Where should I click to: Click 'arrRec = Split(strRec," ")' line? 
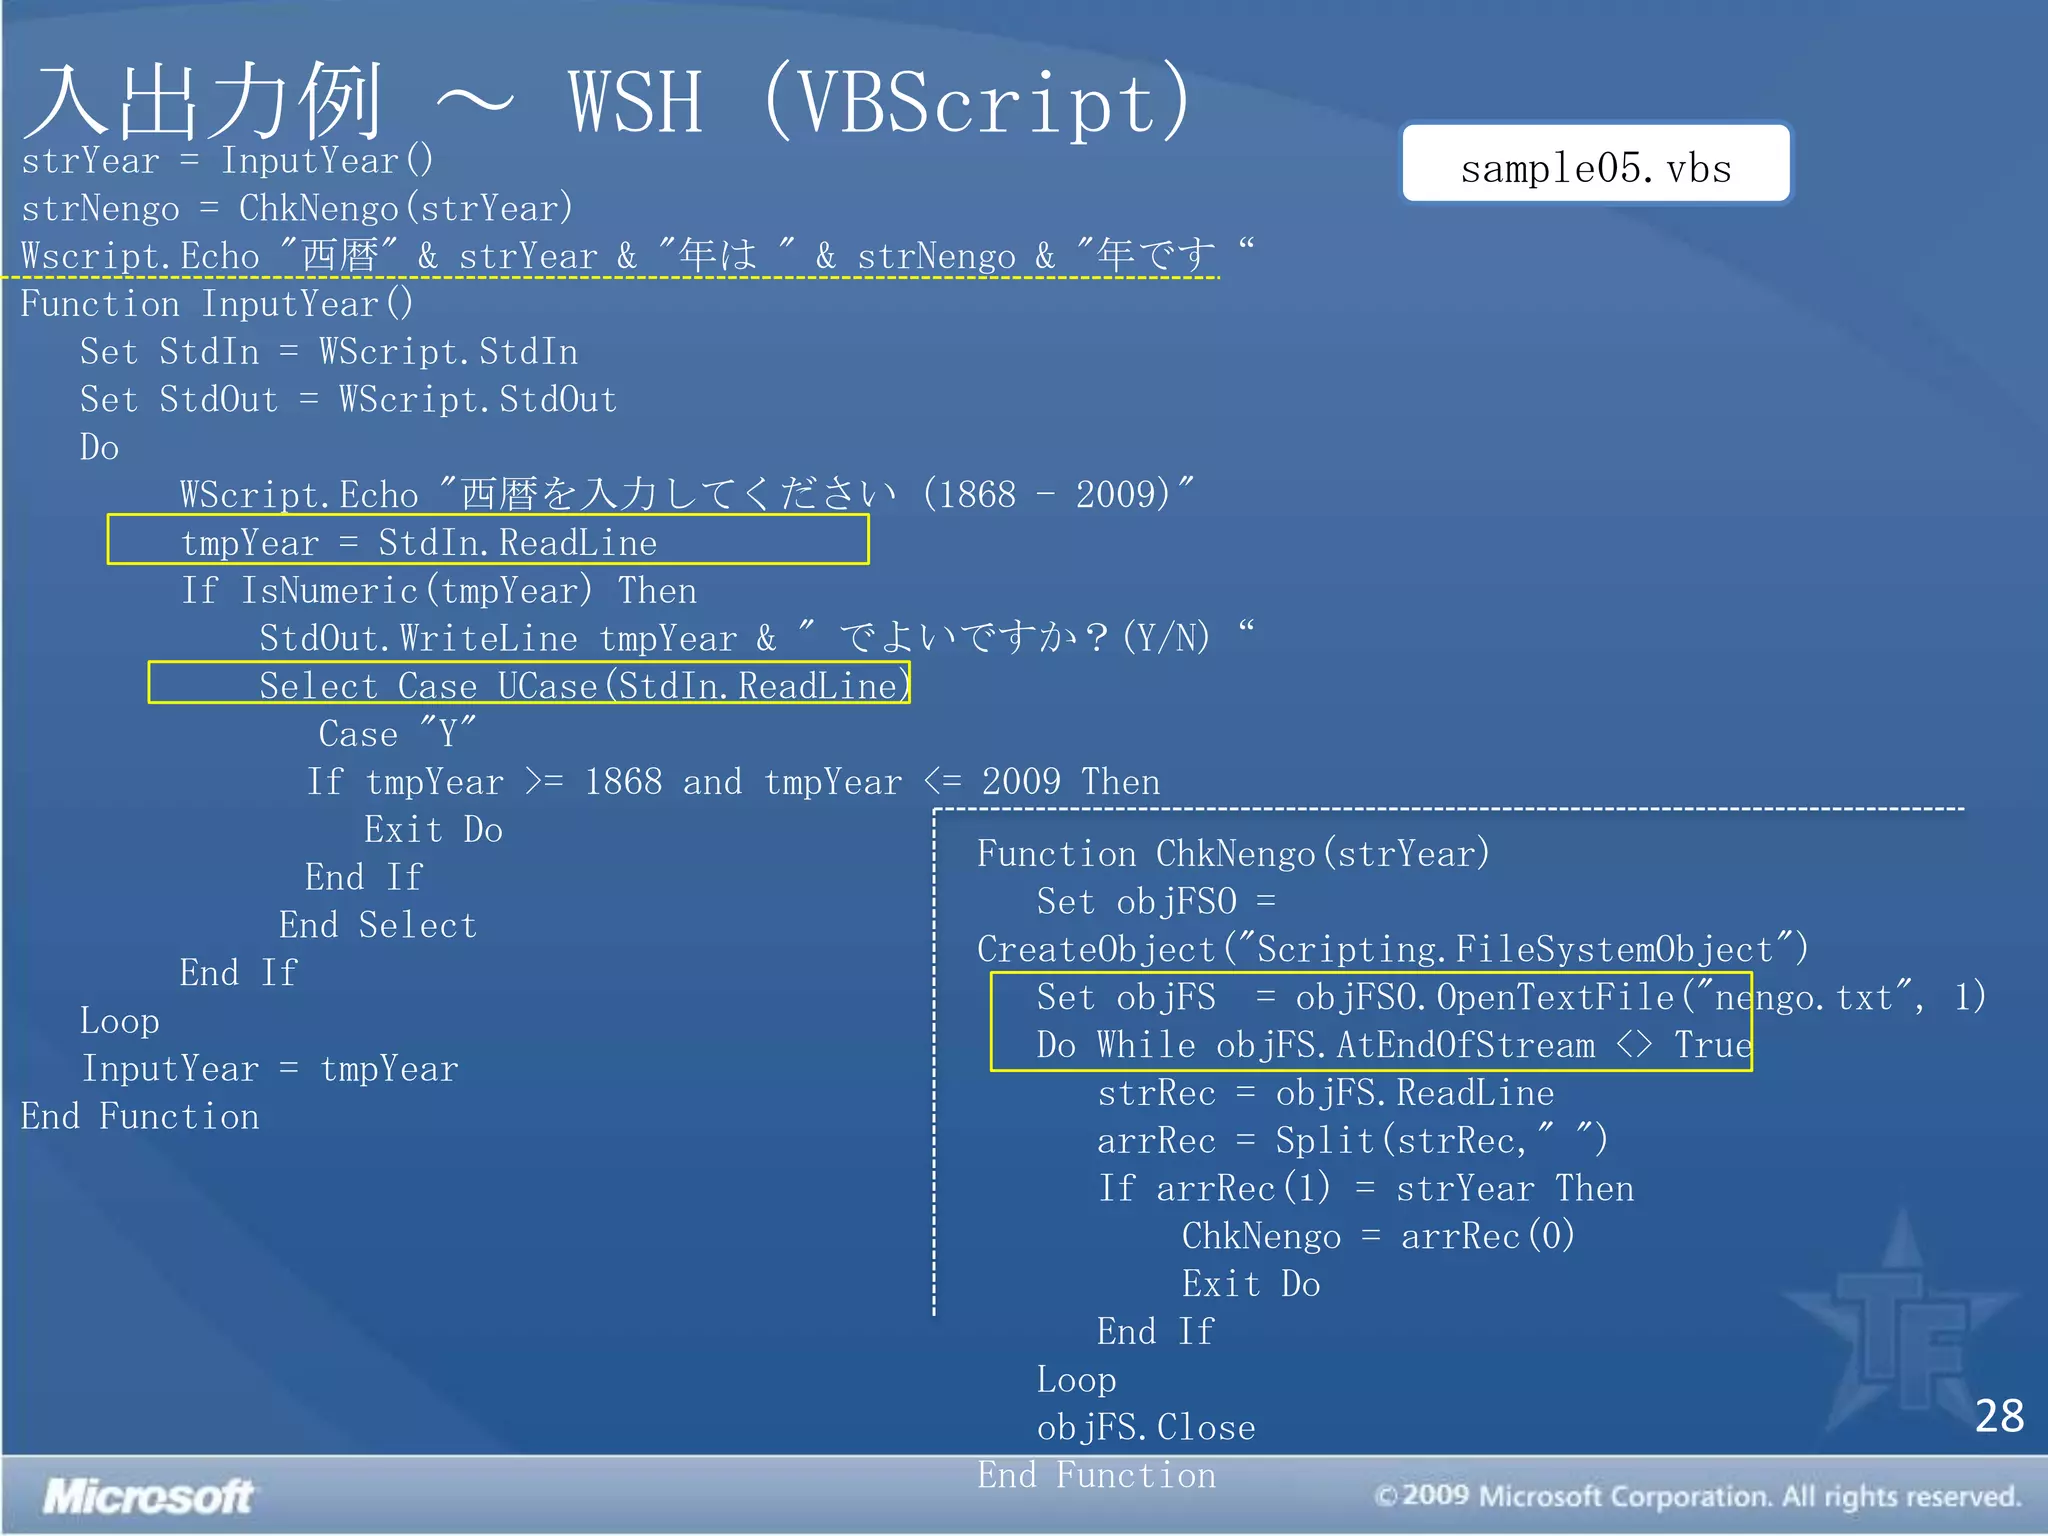click(x=1353, y=1140)
